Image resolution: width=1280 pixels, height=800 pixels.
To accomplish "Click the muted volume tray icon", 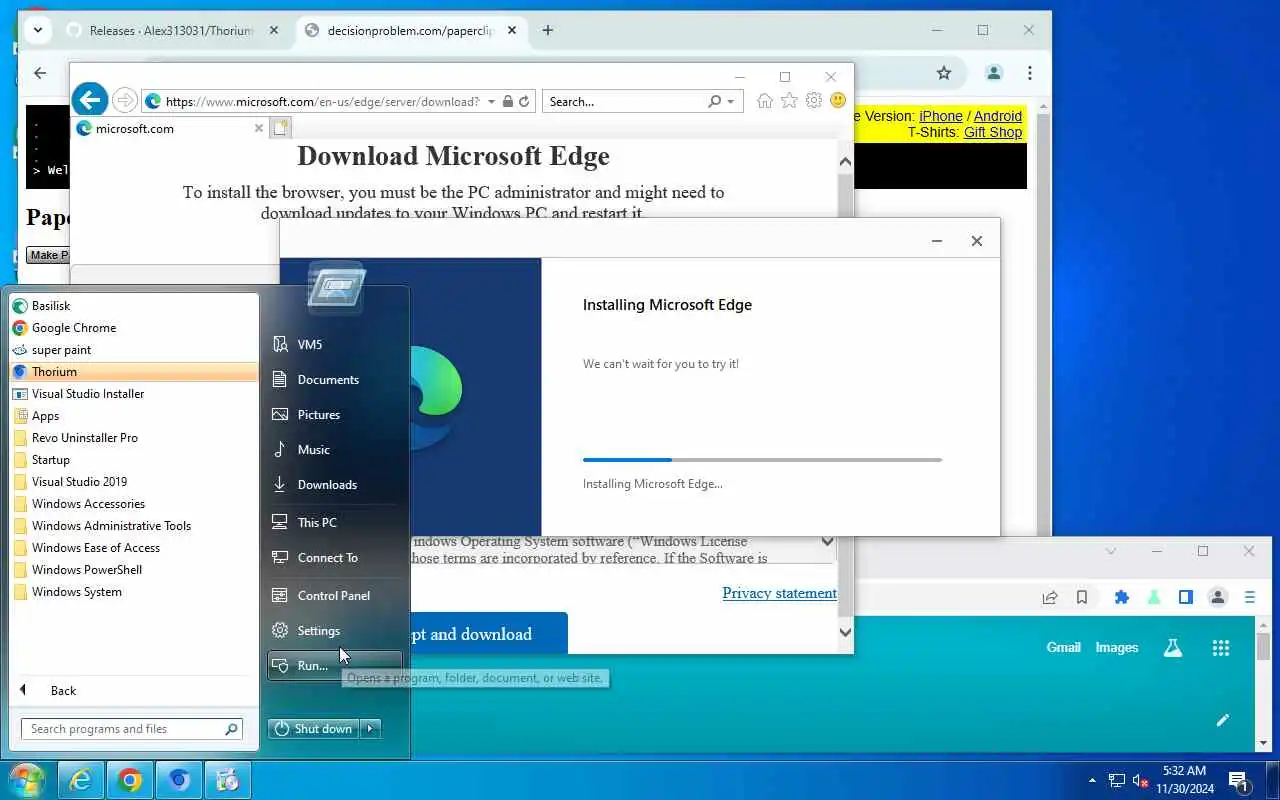I will tap(1141, 780).
